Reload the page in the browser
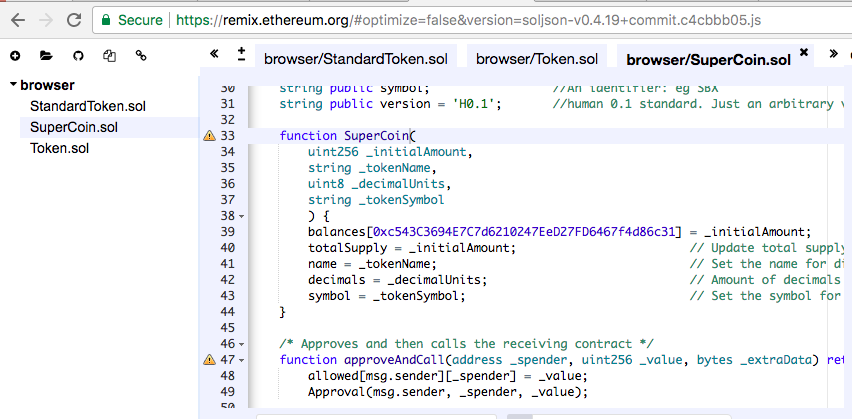 coord(73,19)
